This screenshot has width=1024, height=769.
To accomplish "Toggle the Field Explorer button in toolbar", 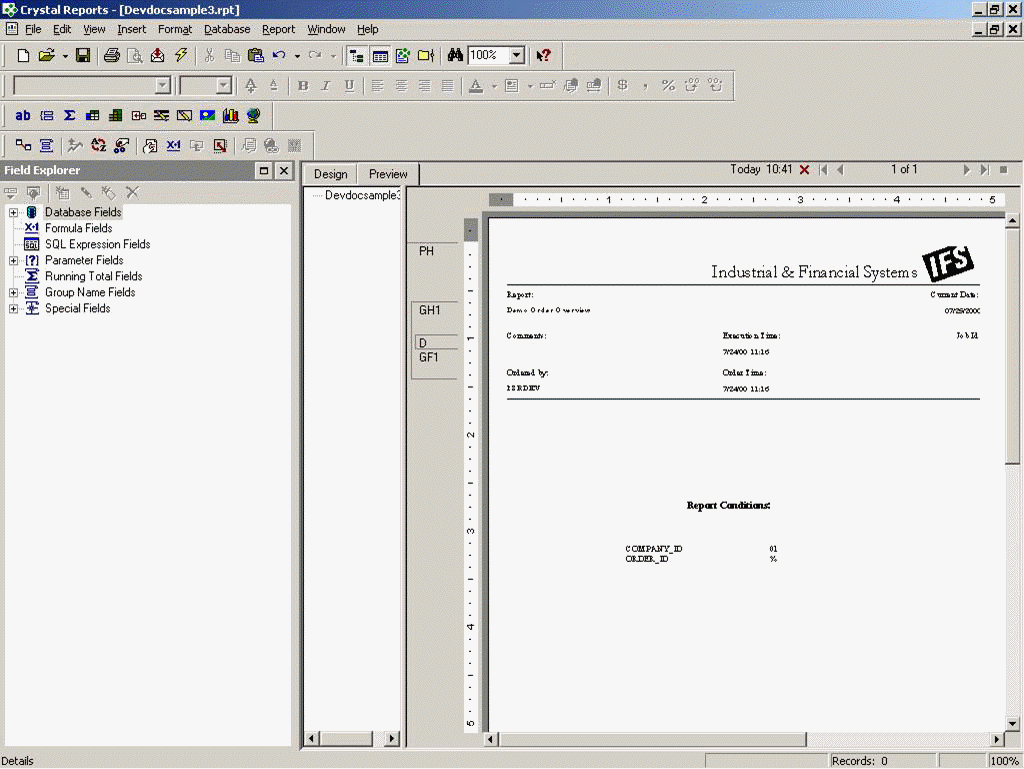I will point(380,56).
